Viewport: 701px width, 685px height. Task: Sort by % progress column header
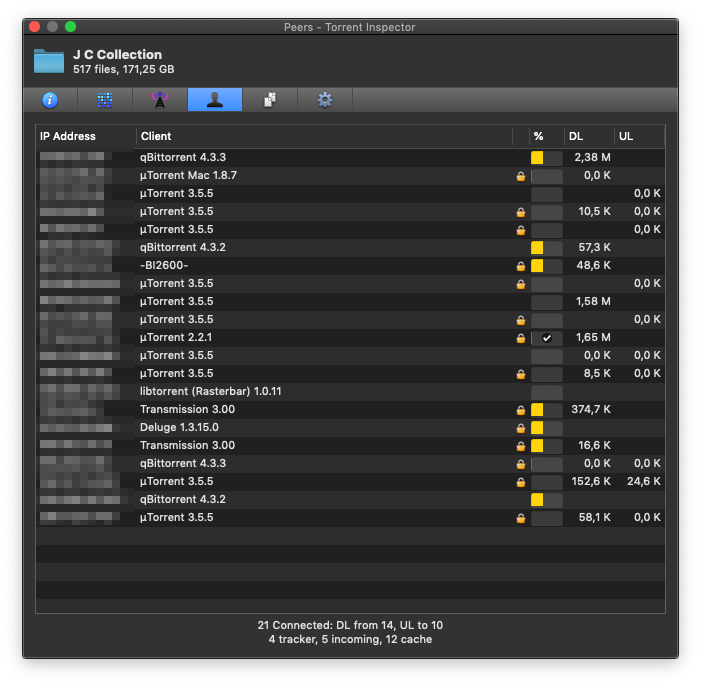click(546, 136)
